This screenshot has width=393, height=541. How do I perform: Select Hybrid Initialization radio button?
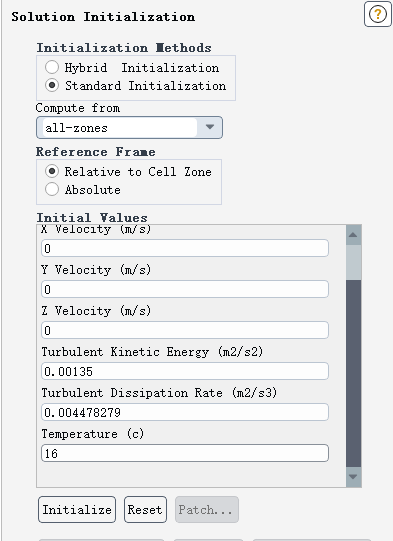point(52,67)
